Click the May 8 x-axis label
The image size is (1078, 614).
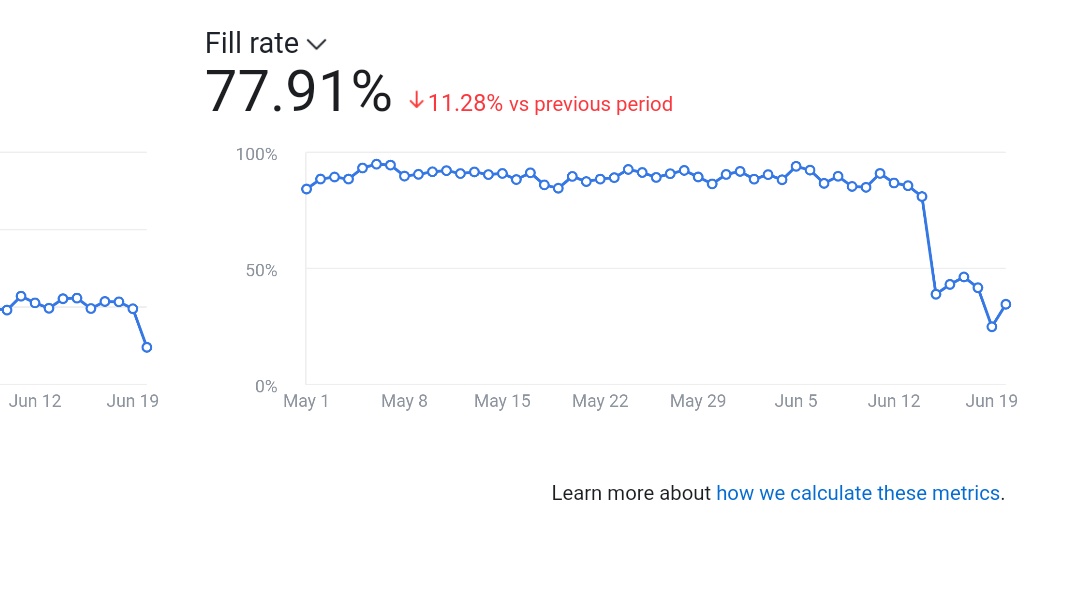pyautogui.click(x=404, y=401)
